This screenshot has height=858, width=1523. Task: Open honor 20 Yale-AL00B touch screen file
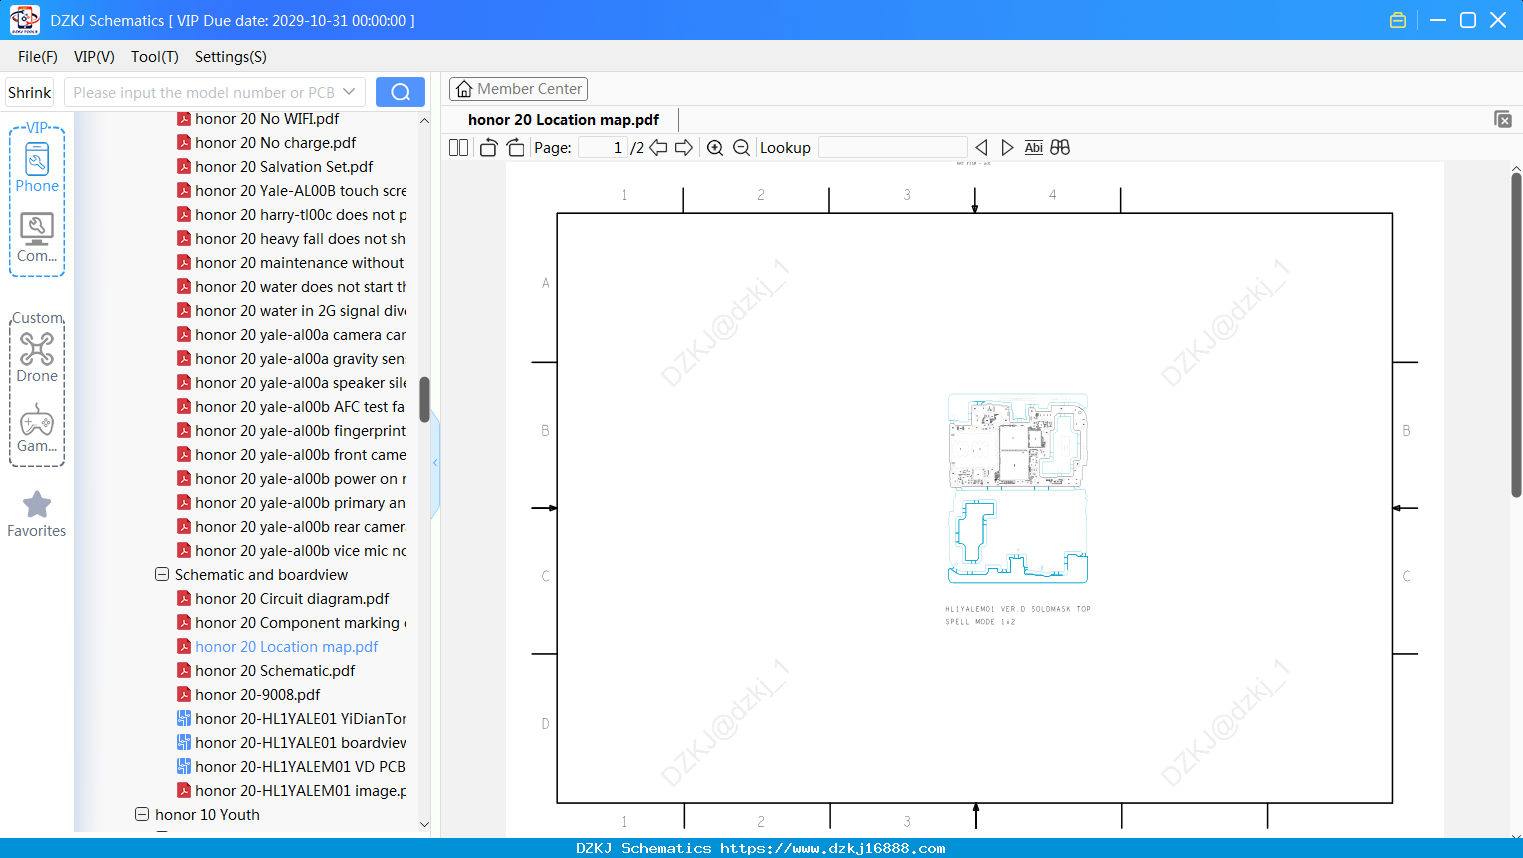pos(292,191)
